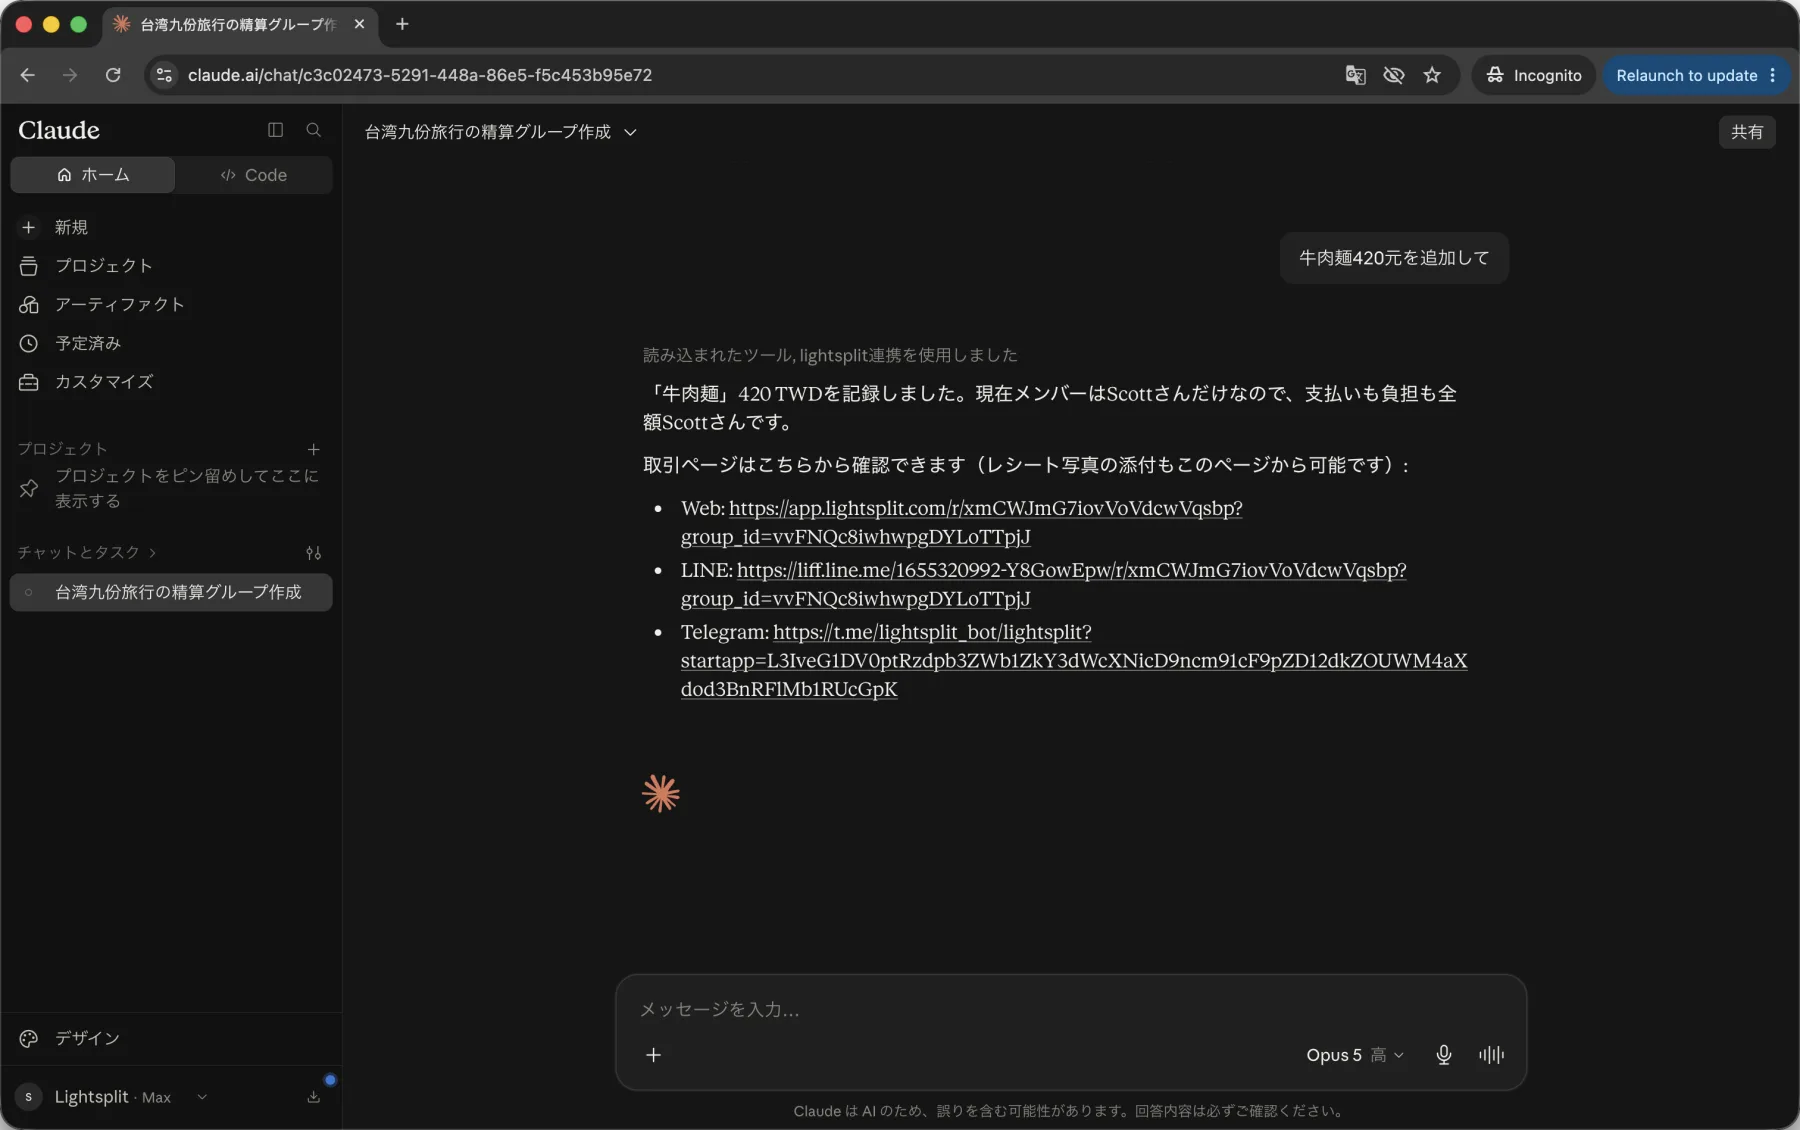Expand チャットとタスク section

pyautogui.click(x=86, y=552)
